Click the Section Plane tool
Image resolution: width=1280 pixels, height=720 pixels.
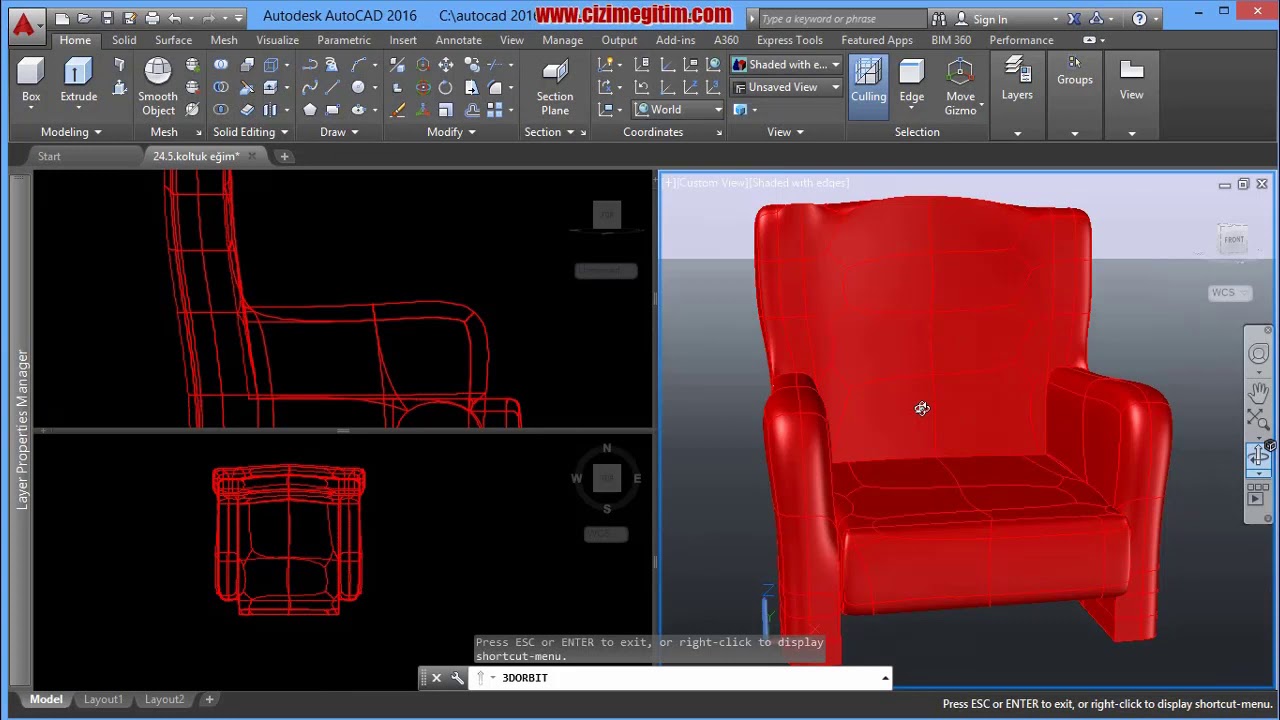(555, 87)
